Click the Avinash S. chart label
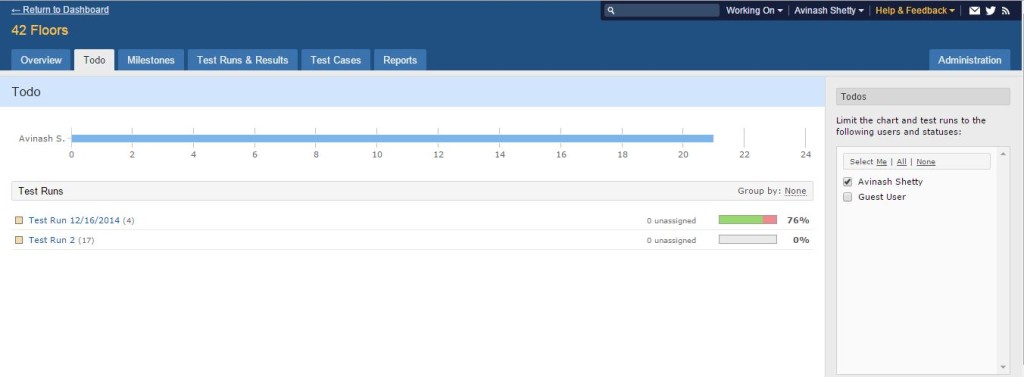The image size is (1024, 377). tap(42, 139)
